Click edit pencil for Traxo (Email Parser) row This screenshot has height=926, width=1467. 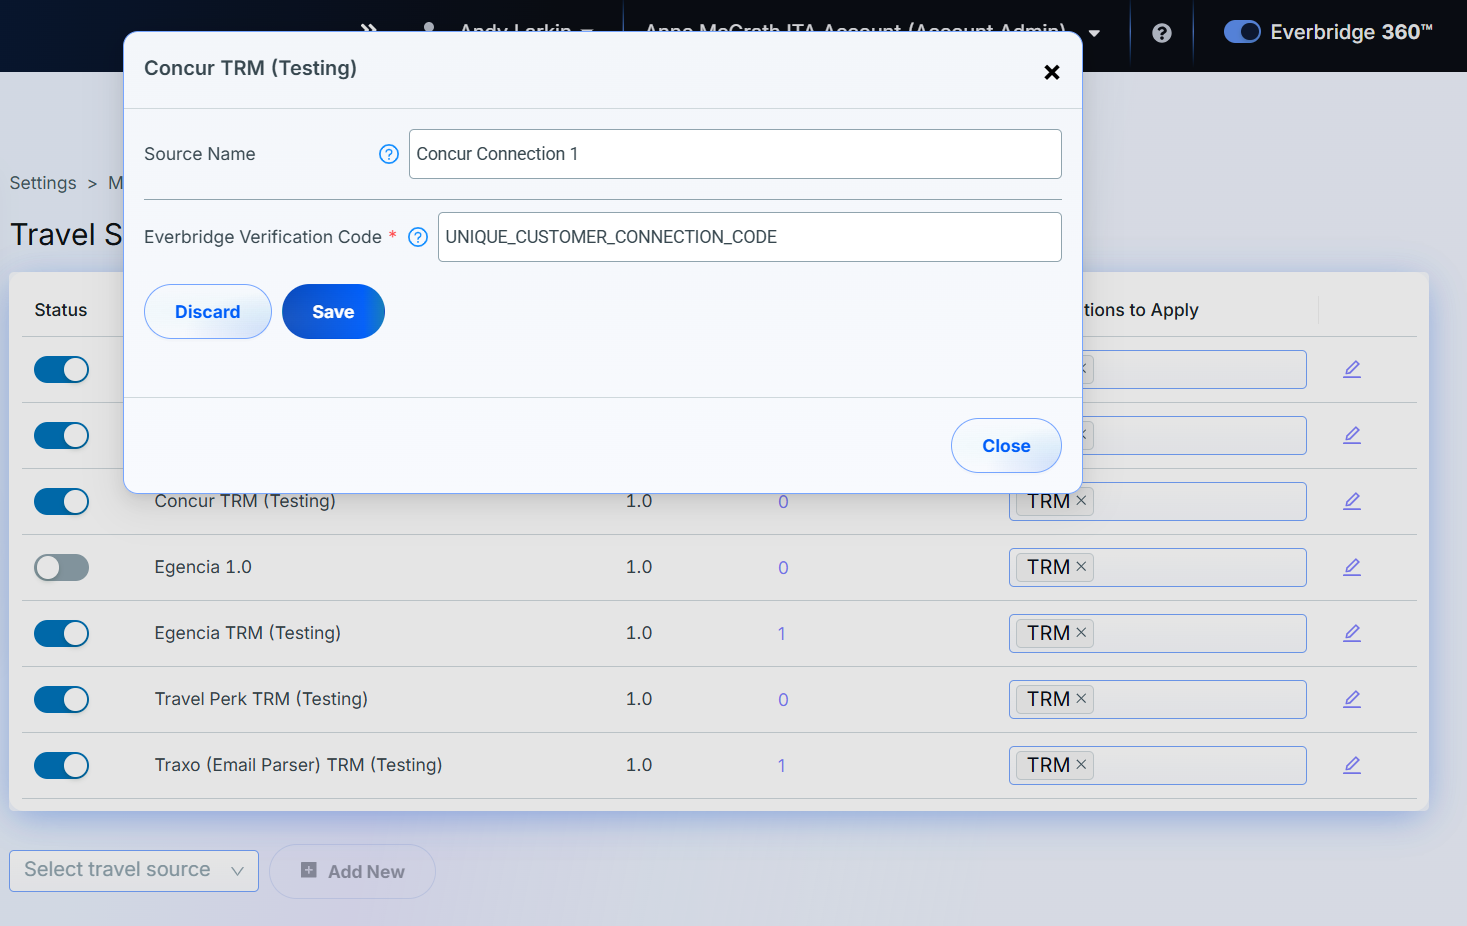pos(1352,765)
